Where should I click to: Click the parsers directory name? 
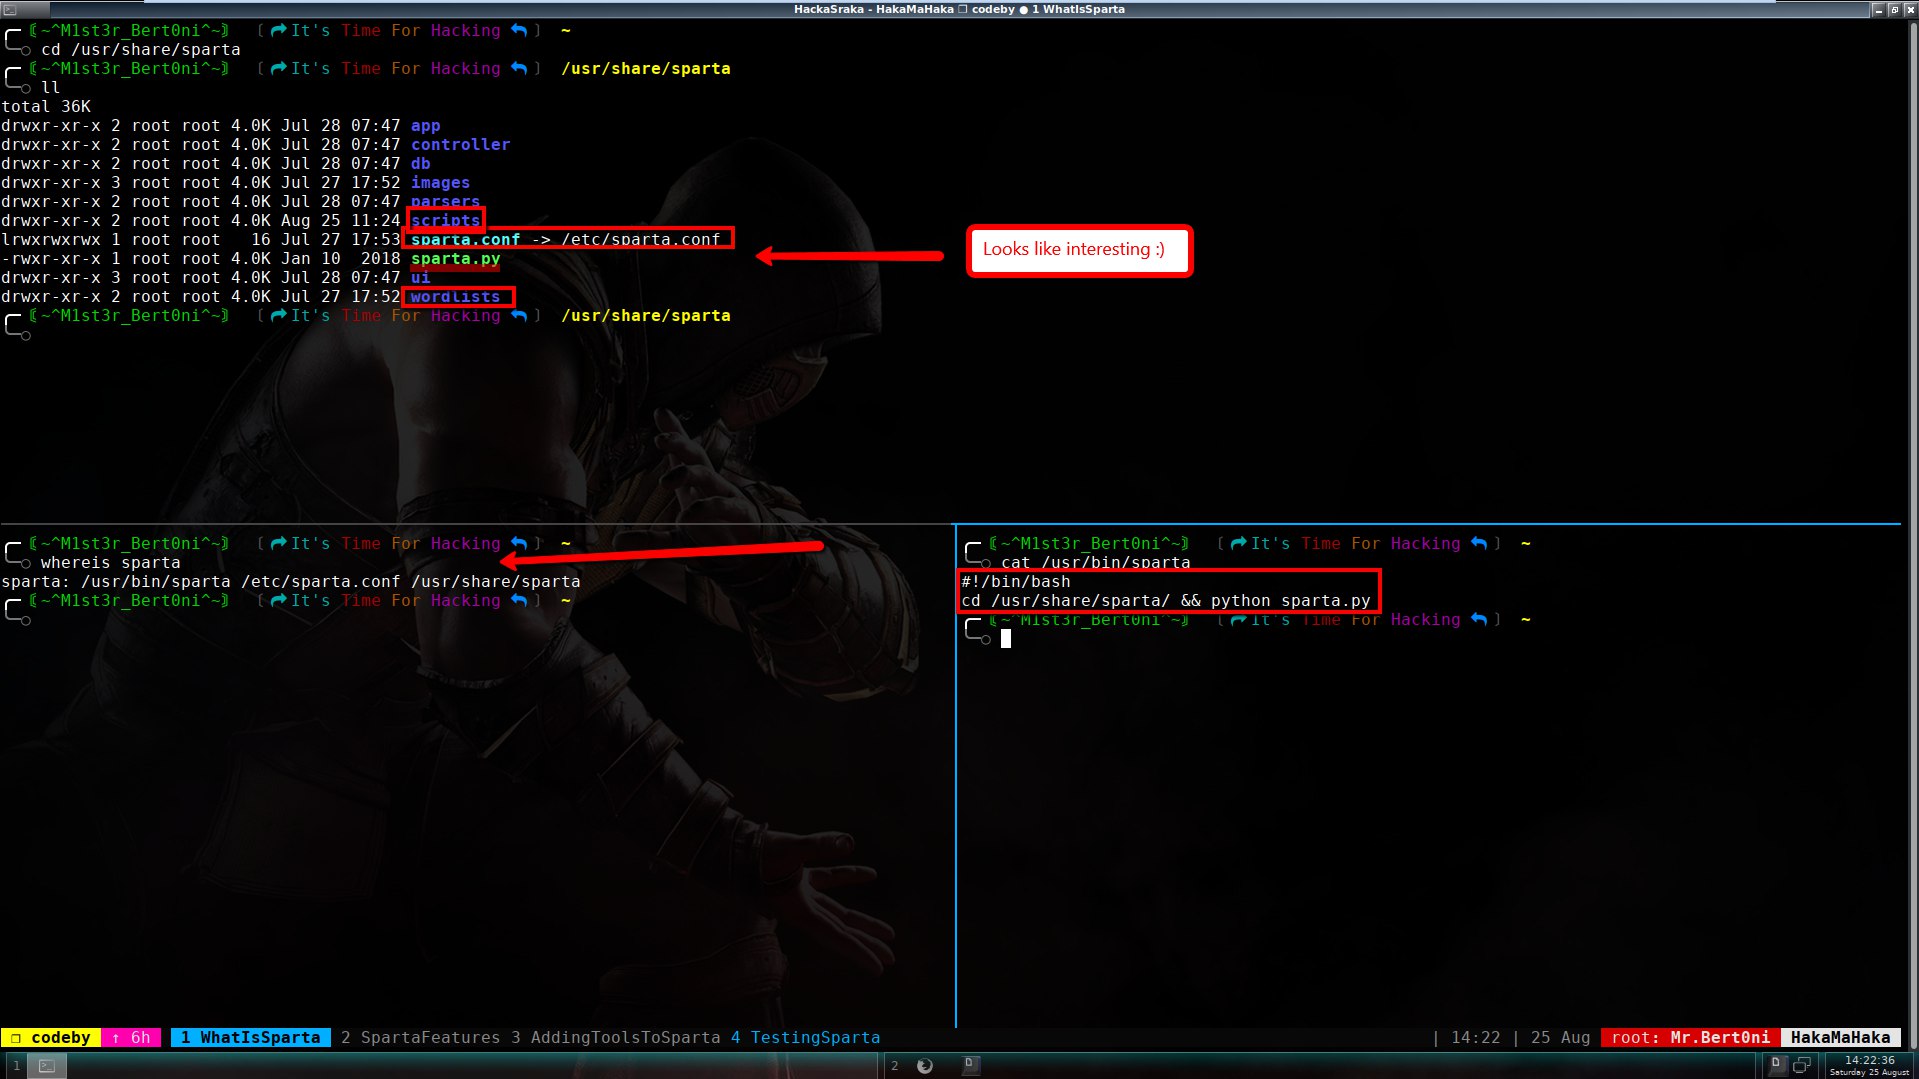click(x=445, y=202)
